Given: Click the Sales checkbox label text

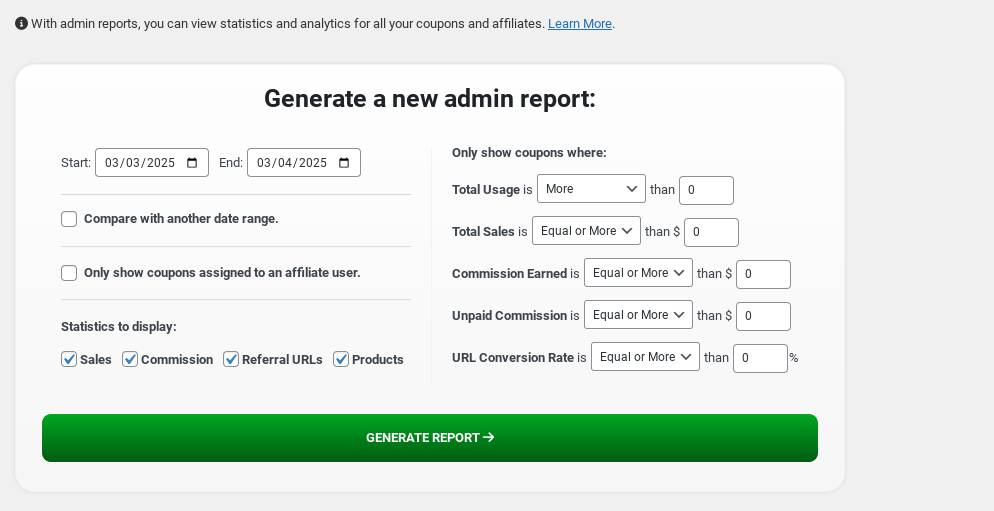Looking at the screenshot, I should 96,359.
